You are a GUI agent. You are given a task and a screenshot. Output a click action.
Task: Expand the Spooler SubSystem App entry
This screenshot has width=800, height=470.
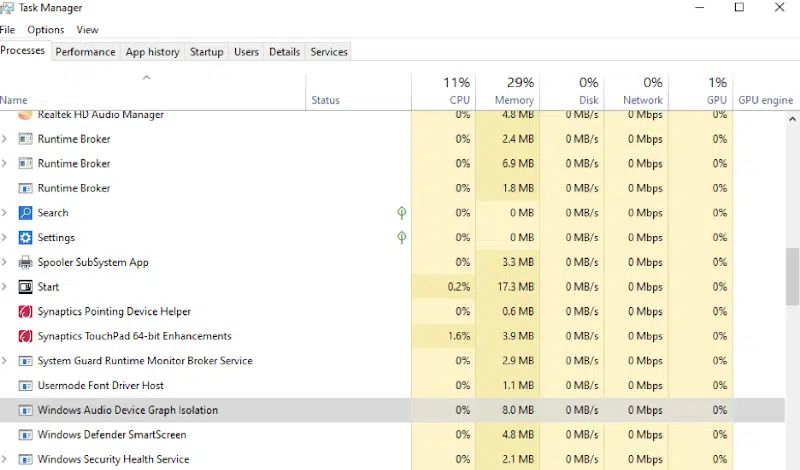(5, 262)
